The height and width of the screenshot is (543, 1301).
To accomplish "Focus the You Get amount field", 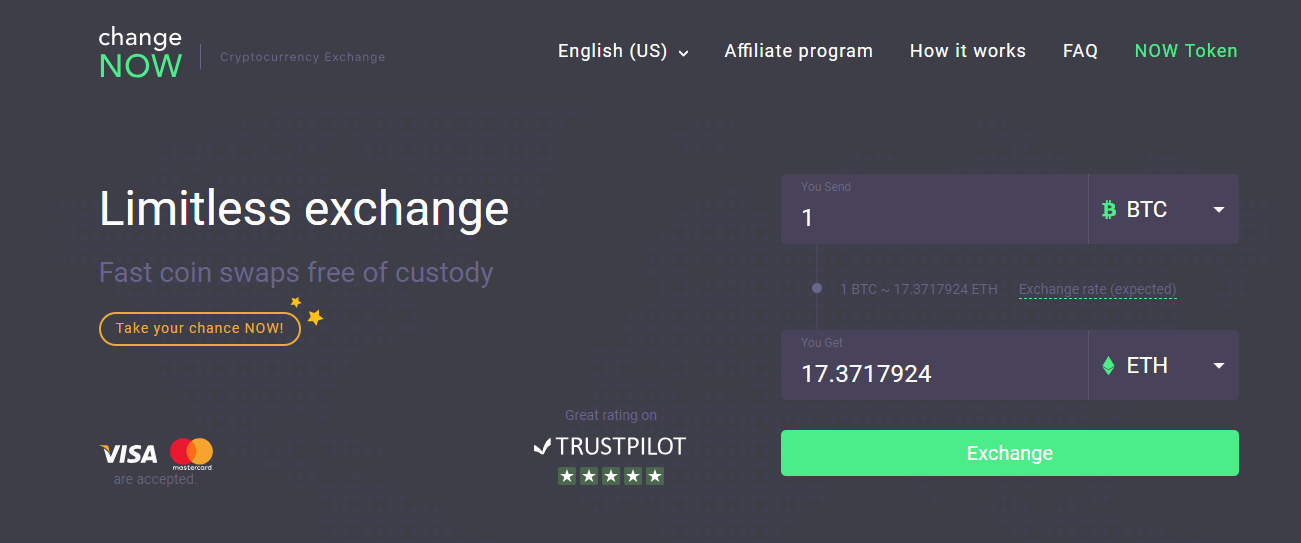I will (934, 365).
